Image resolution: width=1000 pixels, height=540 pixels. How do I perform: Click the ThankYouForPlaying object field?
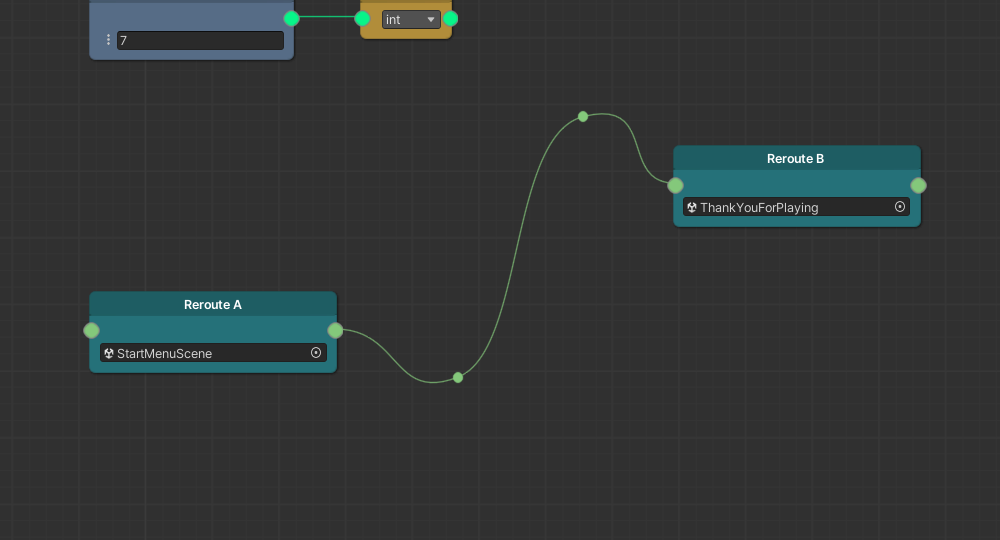click(797, 207)
